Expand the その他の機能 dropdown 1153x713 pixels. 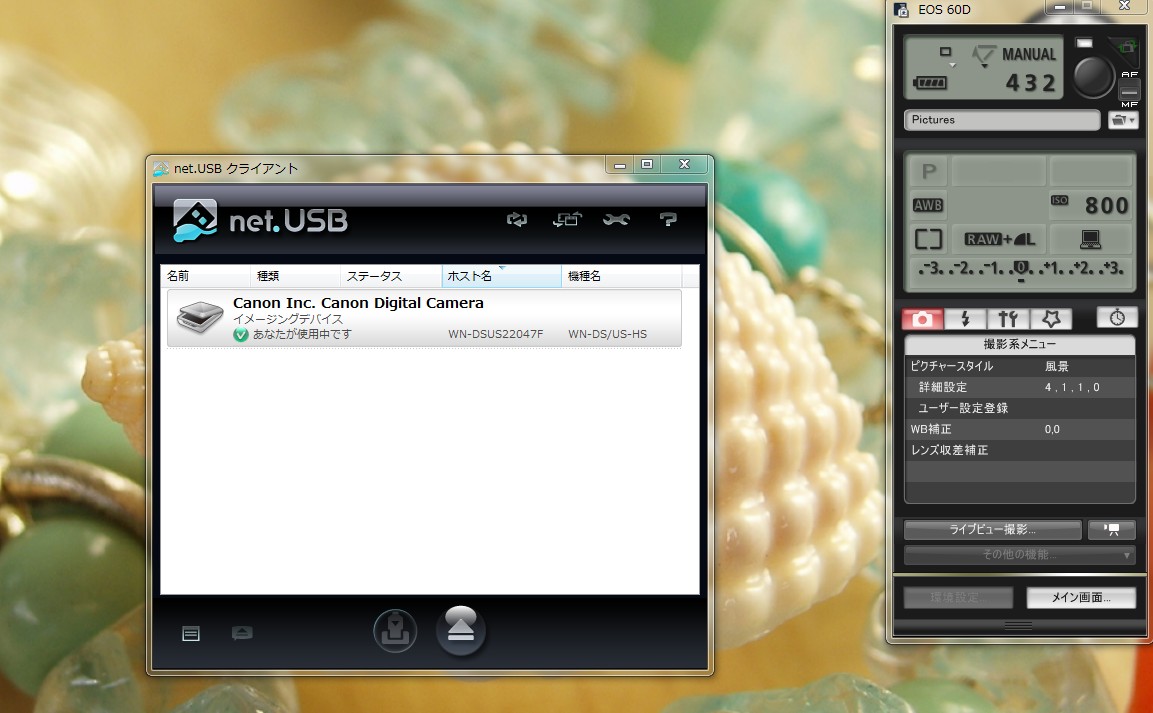pyautogui.click(x=1019, y=555)
